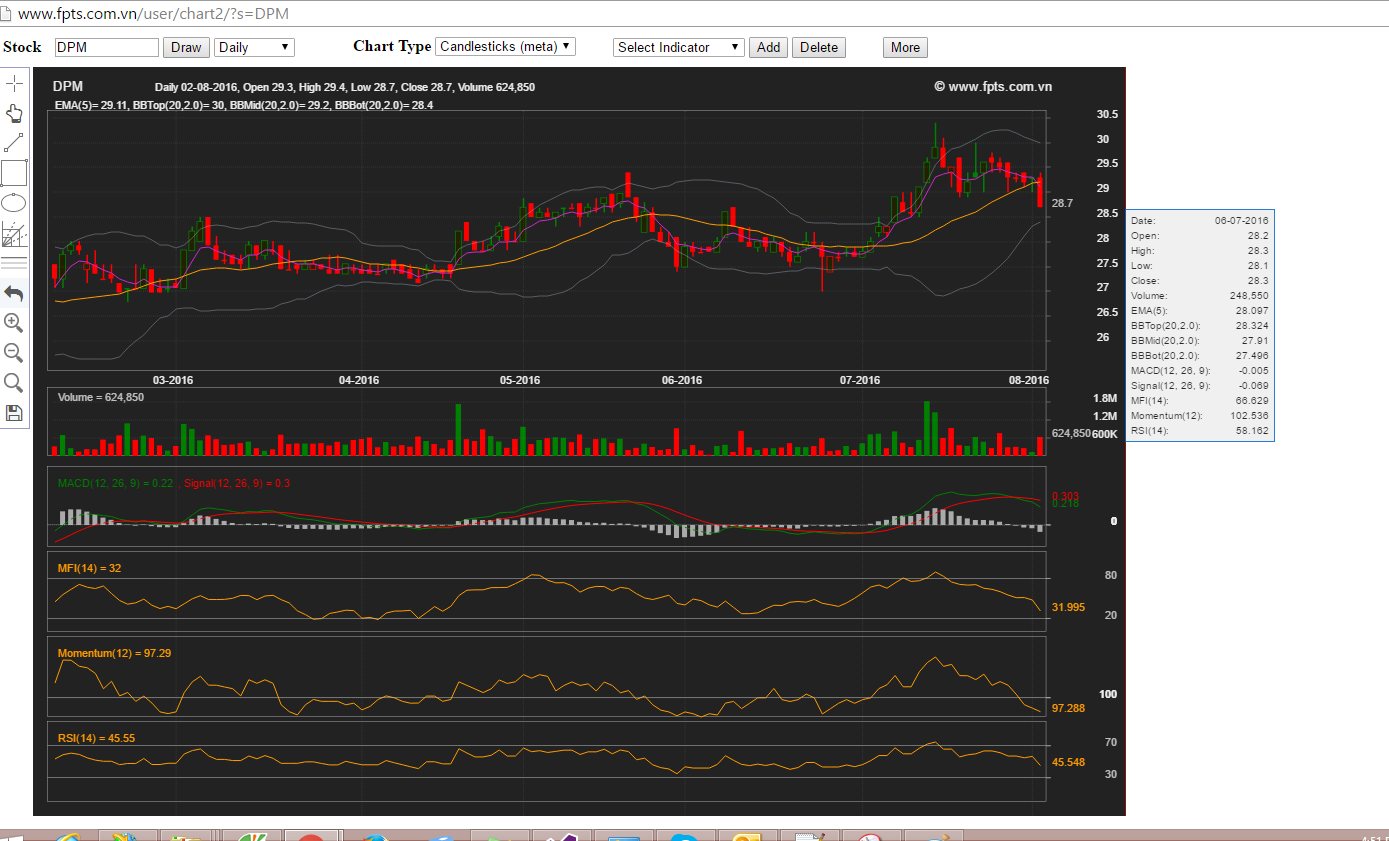Zoom in using the plus magnifier
The width and height of the screenshot is (1389, 841).
coord(14,322)
